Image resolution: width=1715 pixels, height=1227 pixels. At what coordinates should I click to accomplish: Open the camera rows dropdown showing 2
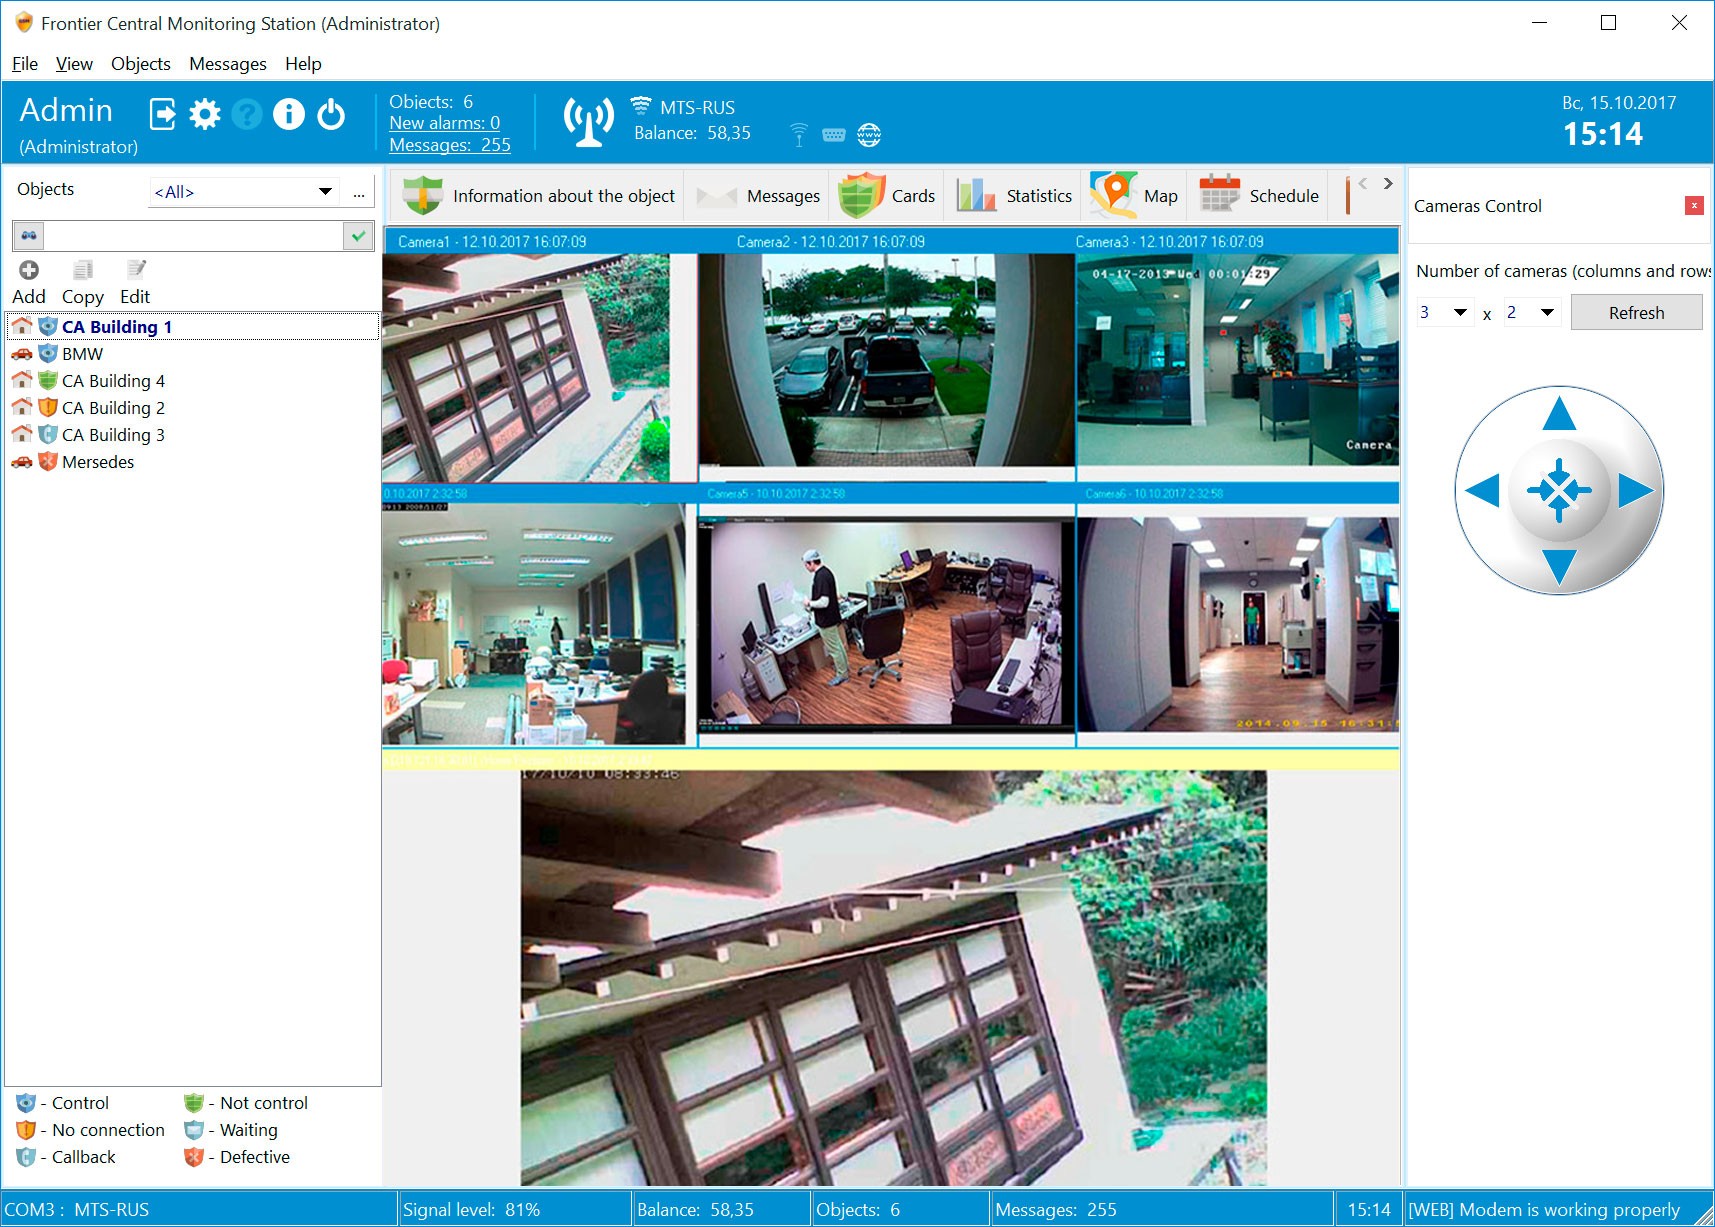pyautogui.click(x=1546, y=311)
